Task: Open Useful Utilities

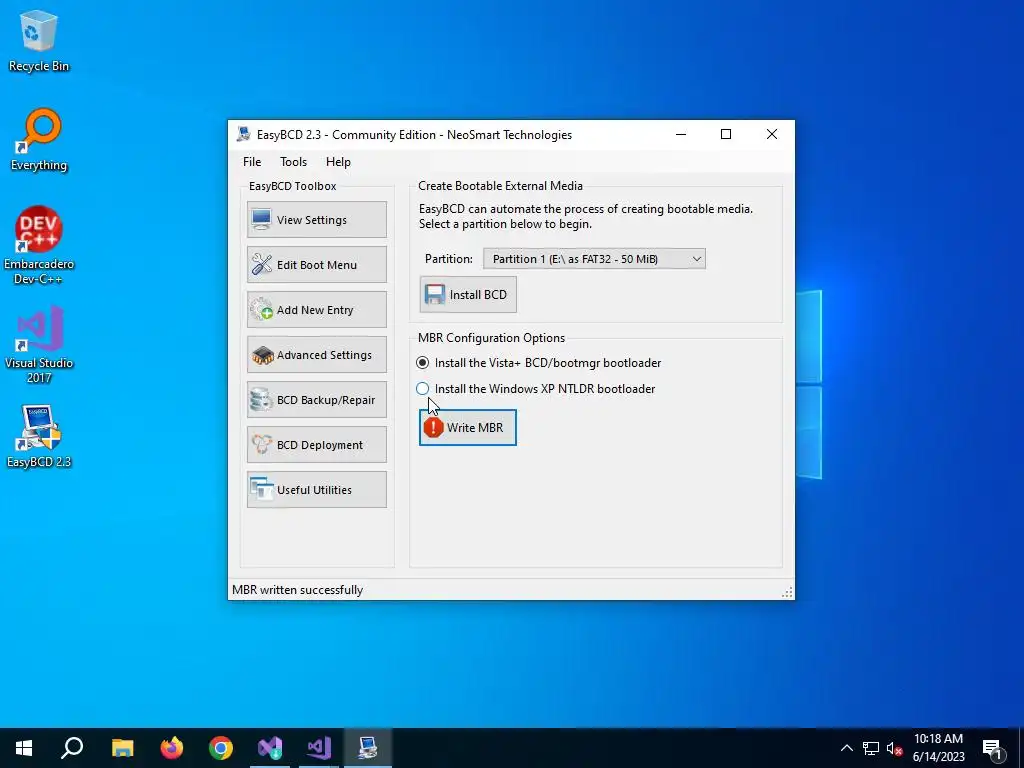Action: 317,490
